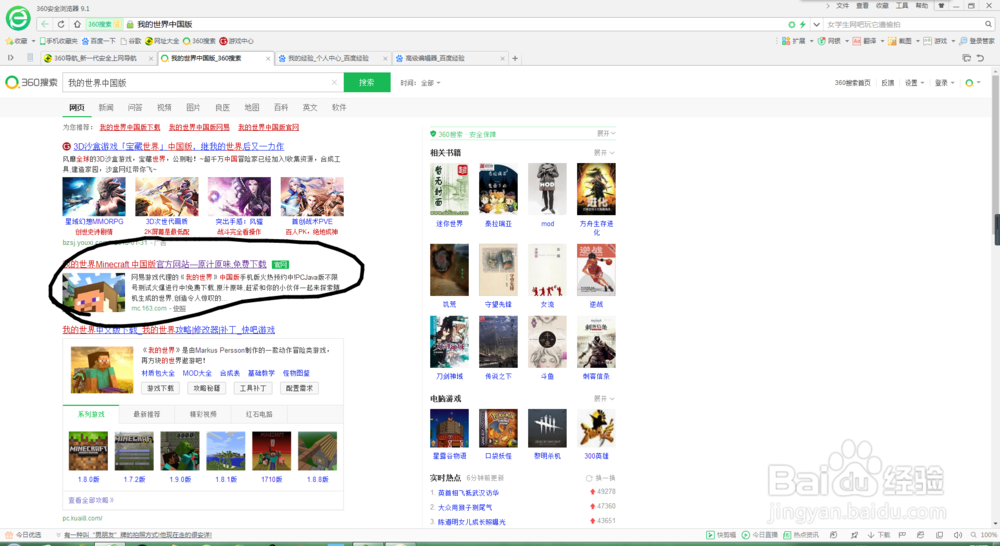Select the 新闻 search category tab
The width and height of the screenshot is (1000, 546).
pyautogui.click(x=106, y=107)
